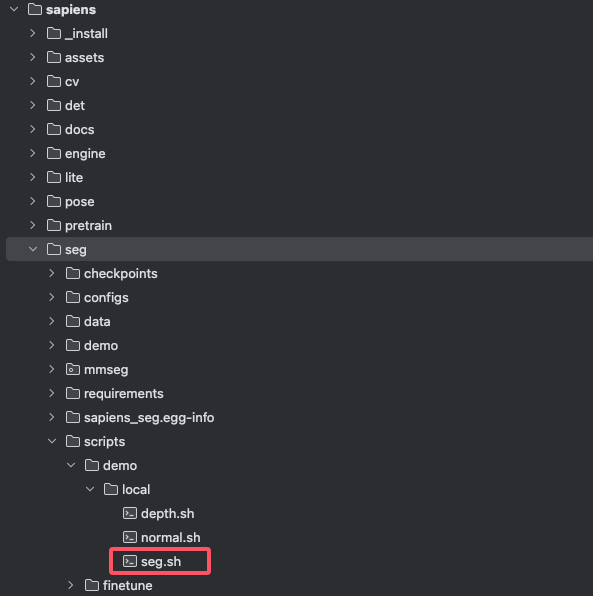Image resolution: width=593 pixels, height=596 pixels.
Task: Click the sapiens_seg.egg-info folder icon
Action: (x=73, y=417)
